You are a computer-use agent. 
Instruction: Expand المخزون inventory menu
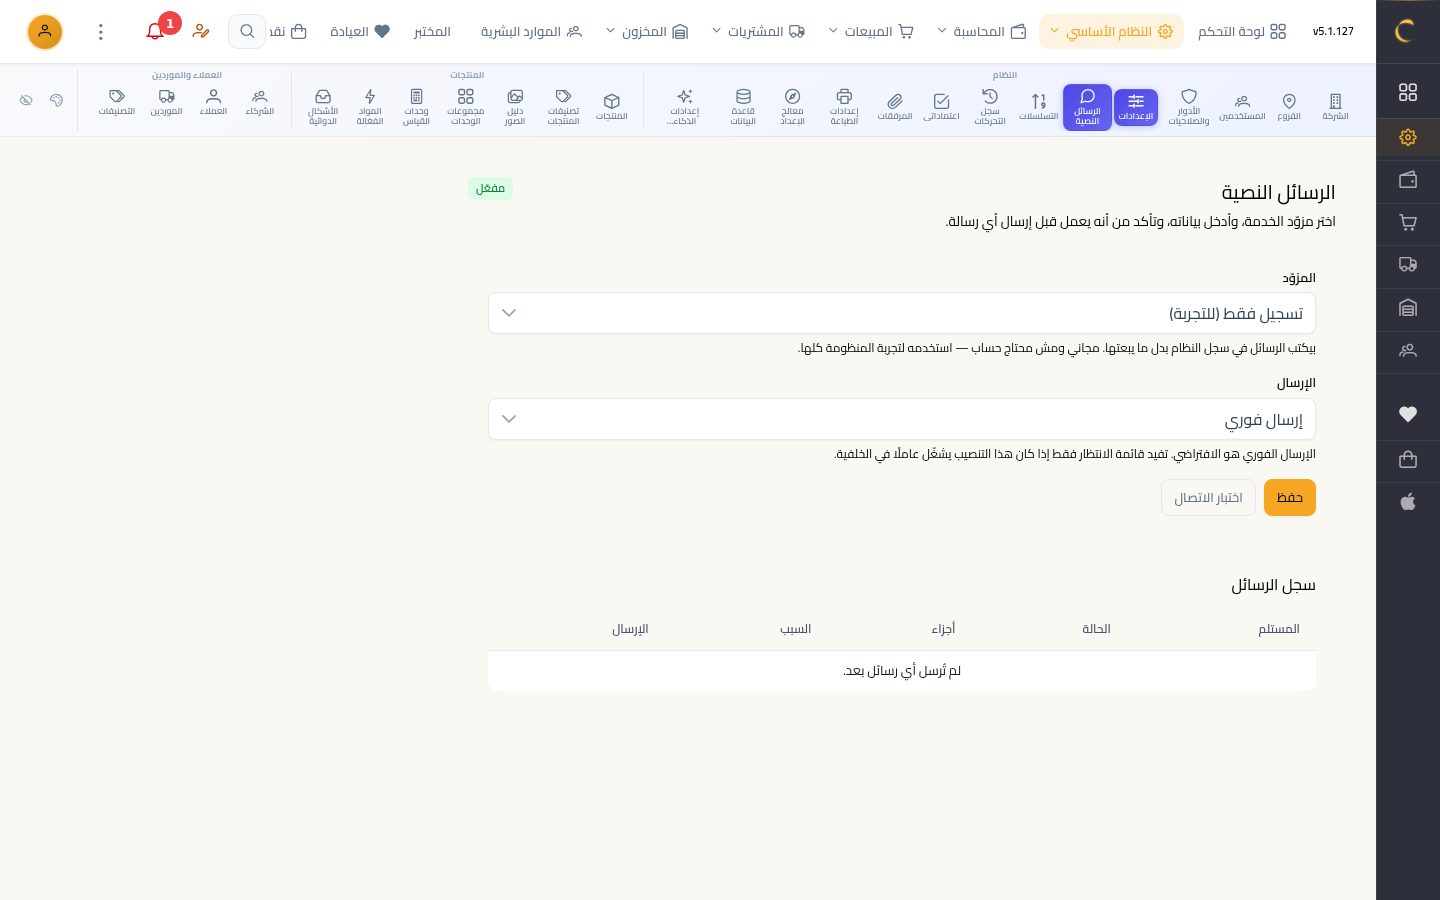(647, 32)
